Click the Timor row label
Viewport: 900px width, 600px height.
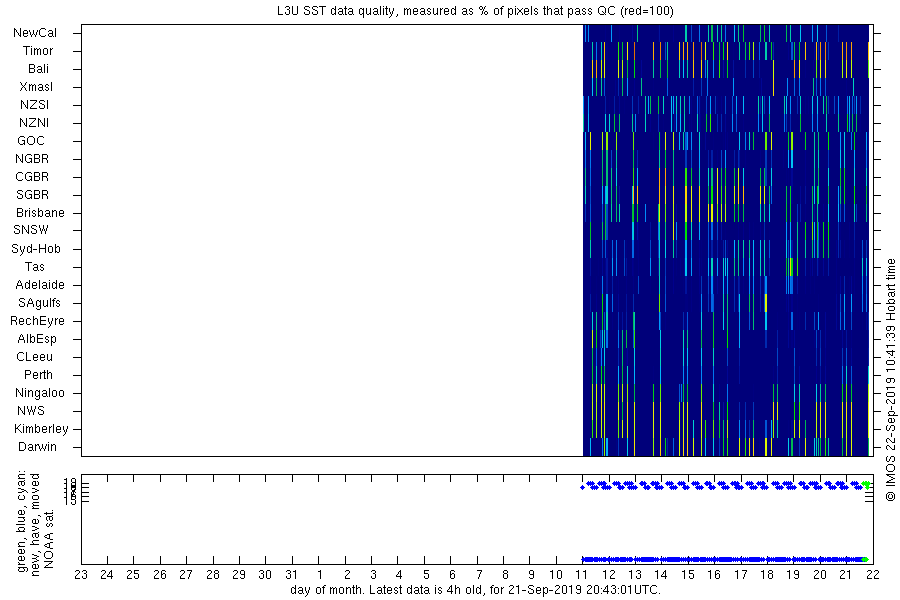point(38,51)
